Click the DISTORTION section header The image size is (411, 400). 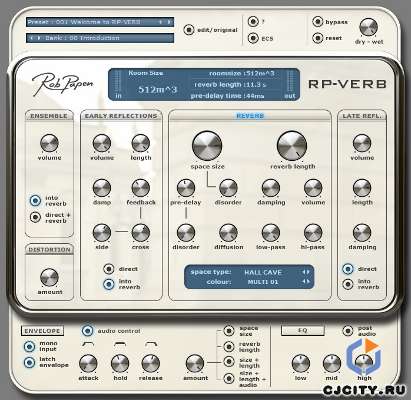coord(49,250)
